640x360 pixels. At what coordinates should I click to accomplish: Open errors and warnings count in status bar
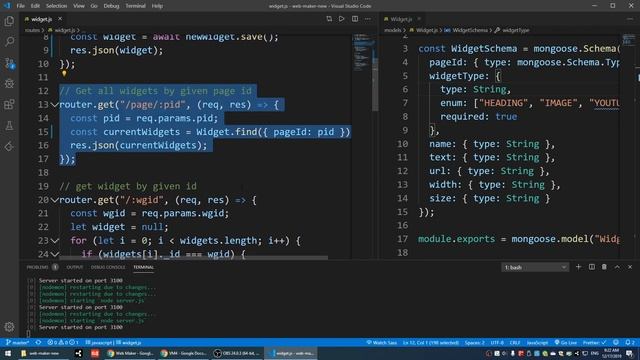pos(62,342)
